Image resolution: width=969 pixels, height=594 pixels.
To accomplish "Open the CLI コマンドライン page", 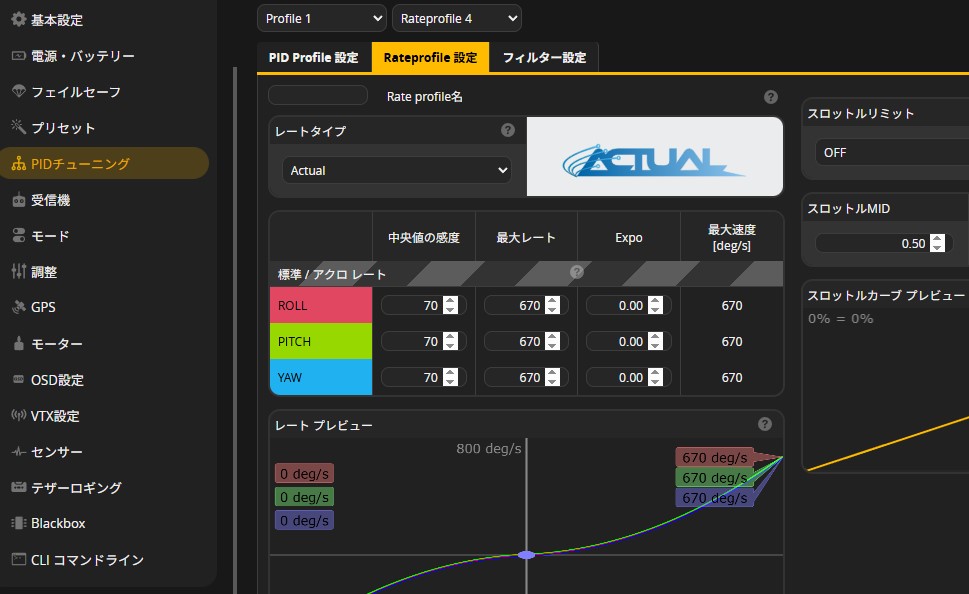I will (87, 560).
